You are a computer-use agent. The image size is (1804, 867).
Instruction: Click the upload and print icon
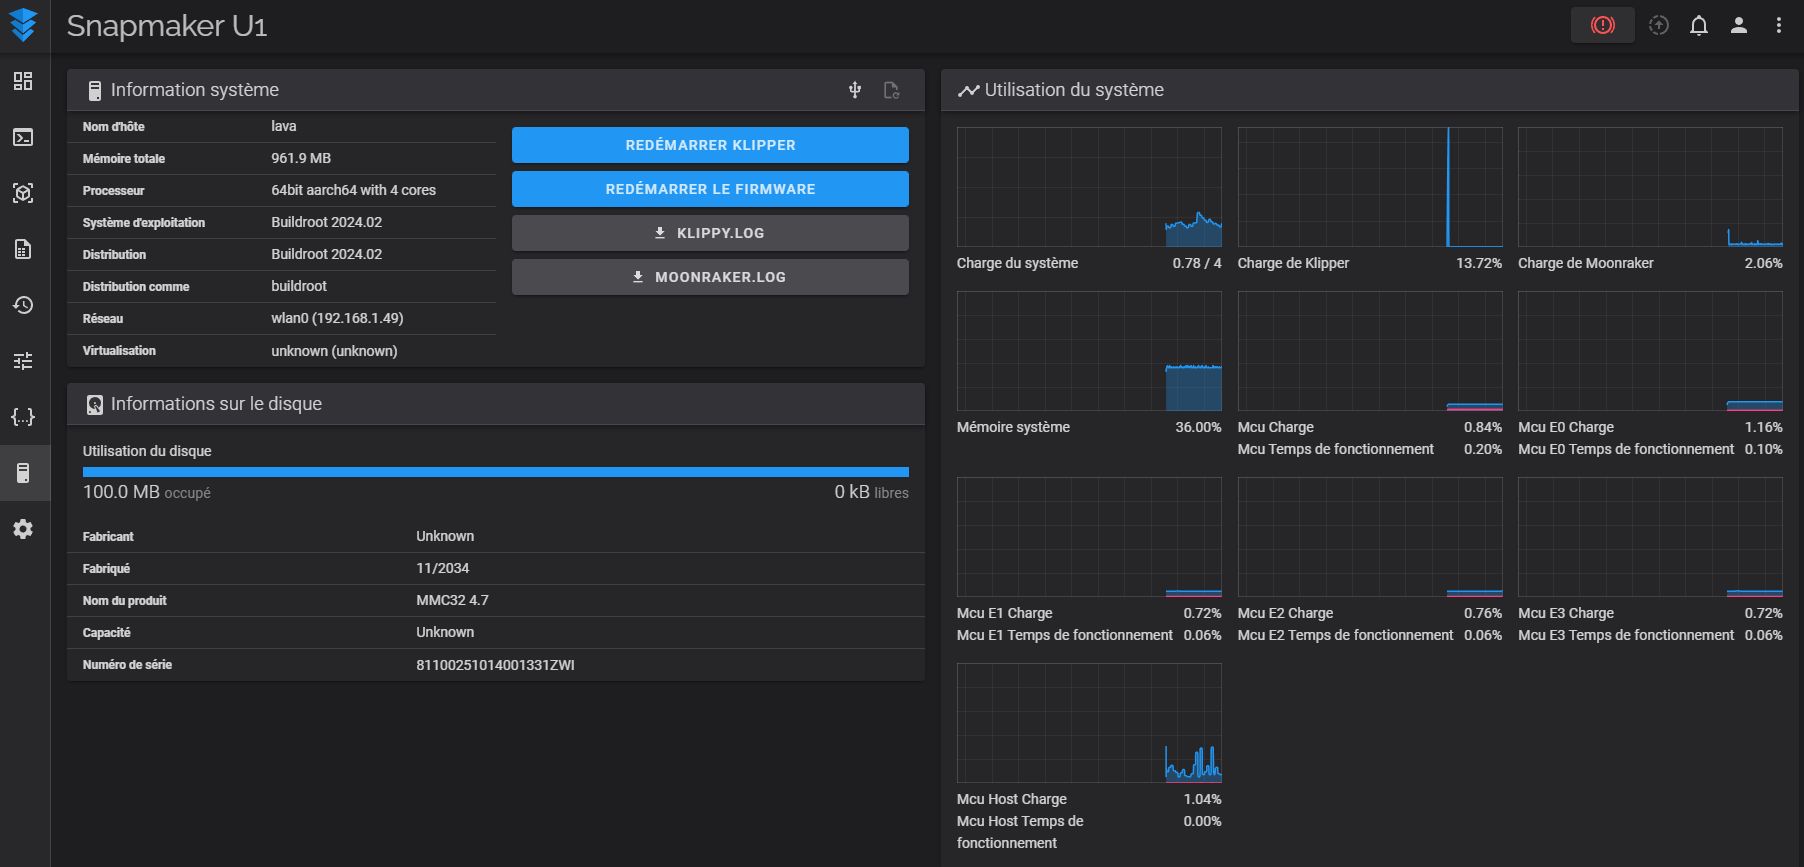1658,26
